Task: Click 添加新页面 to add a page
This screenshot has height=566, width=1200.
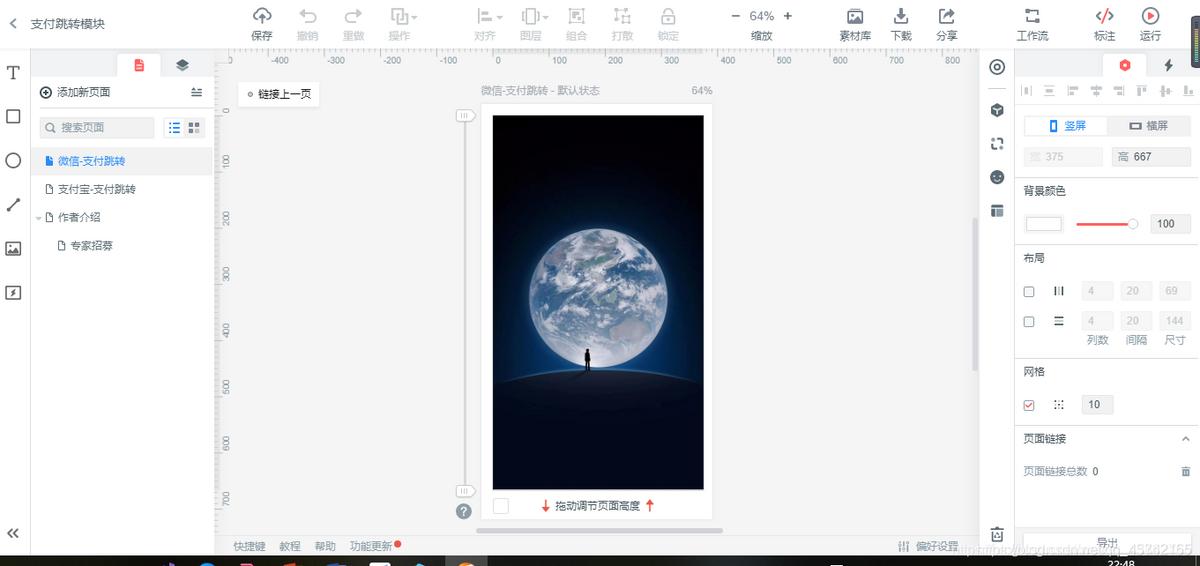Action: coord(75,92)
